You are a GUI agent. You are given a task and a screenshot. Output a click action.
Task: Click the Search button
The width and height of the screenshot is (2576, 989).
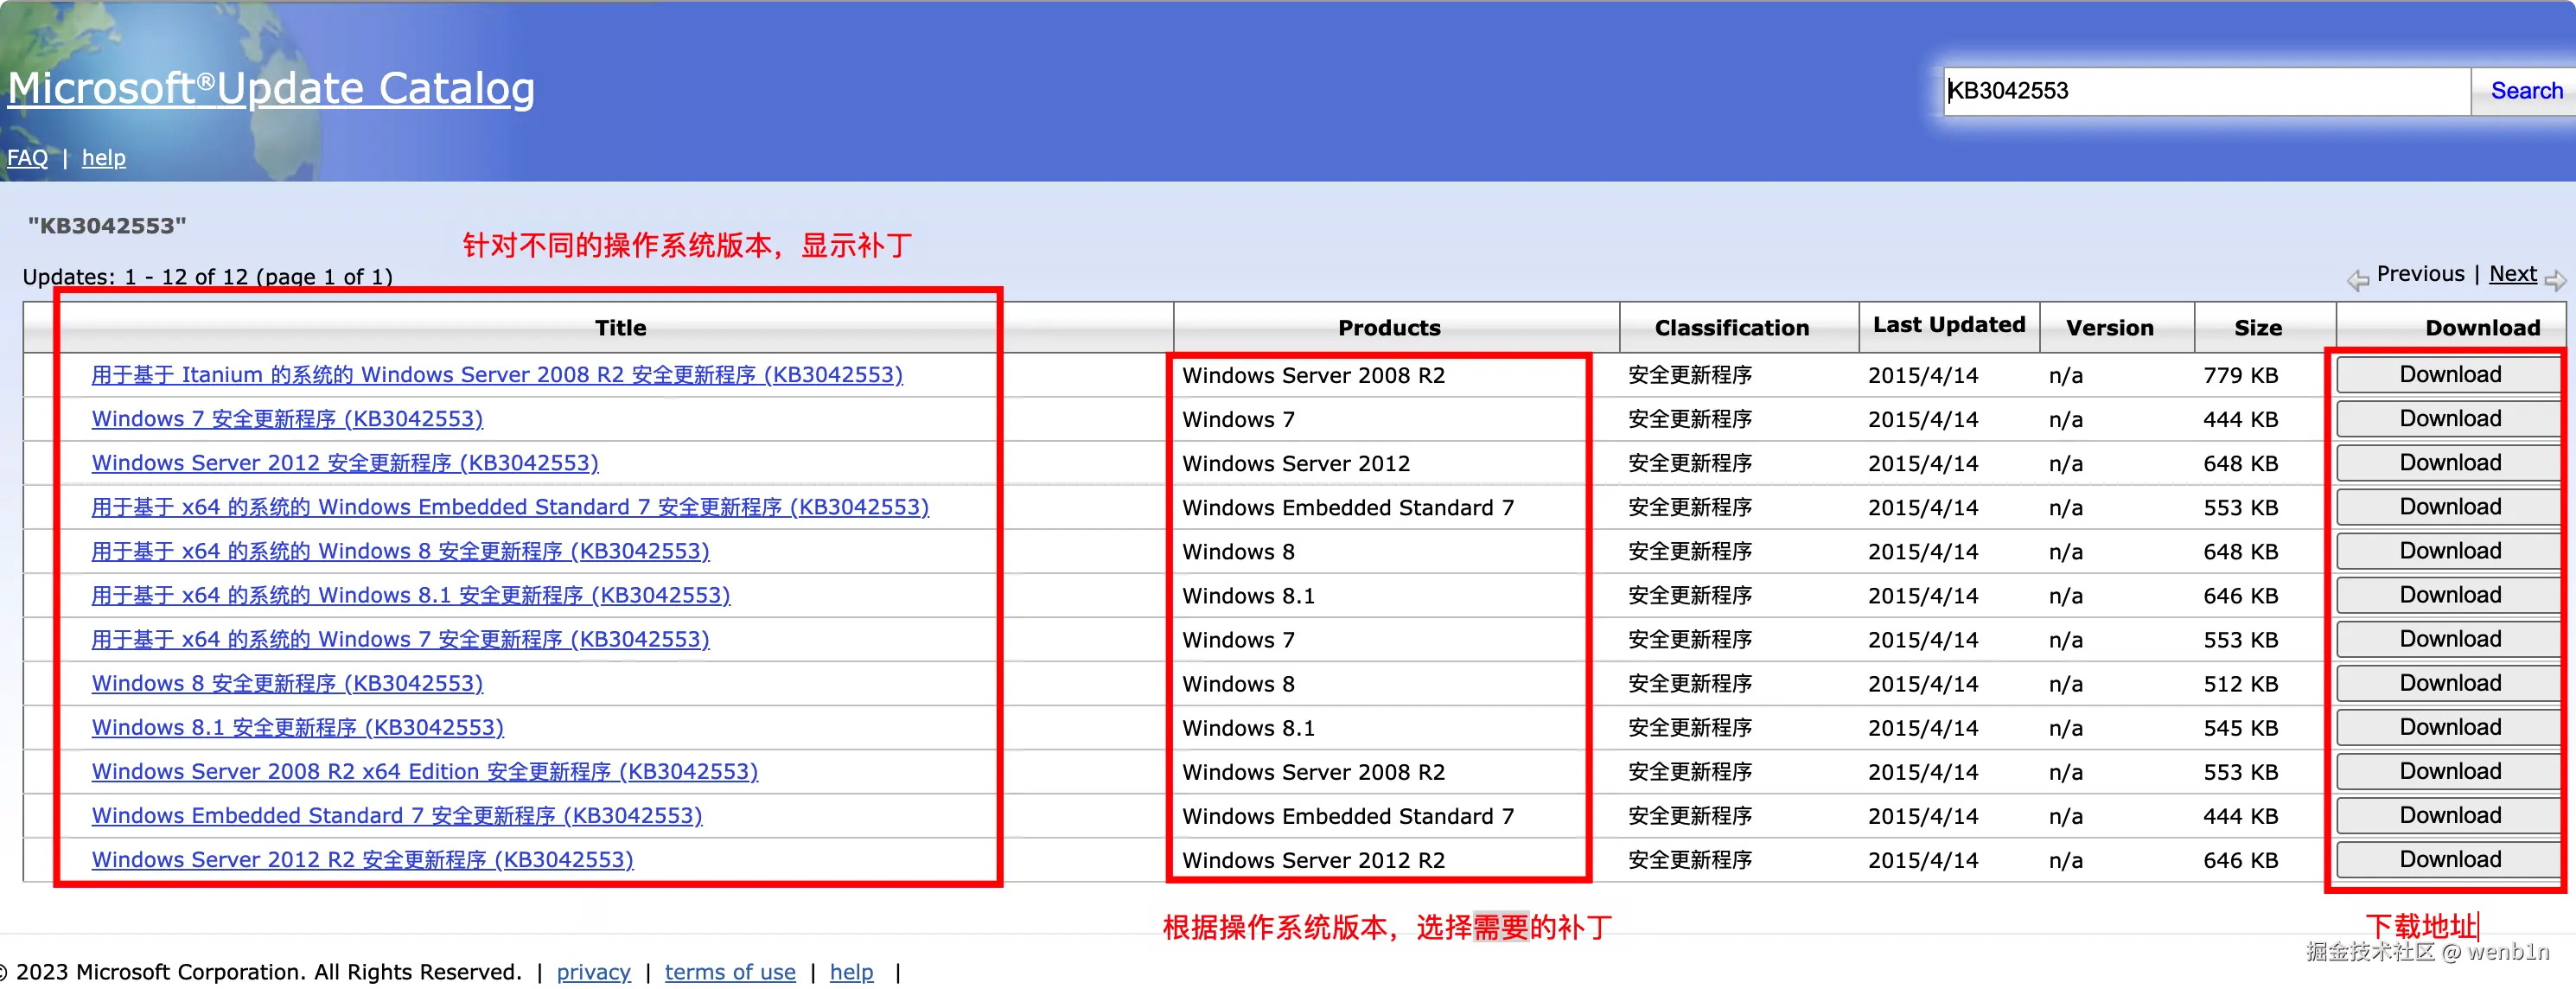(x=2525, y=91)
